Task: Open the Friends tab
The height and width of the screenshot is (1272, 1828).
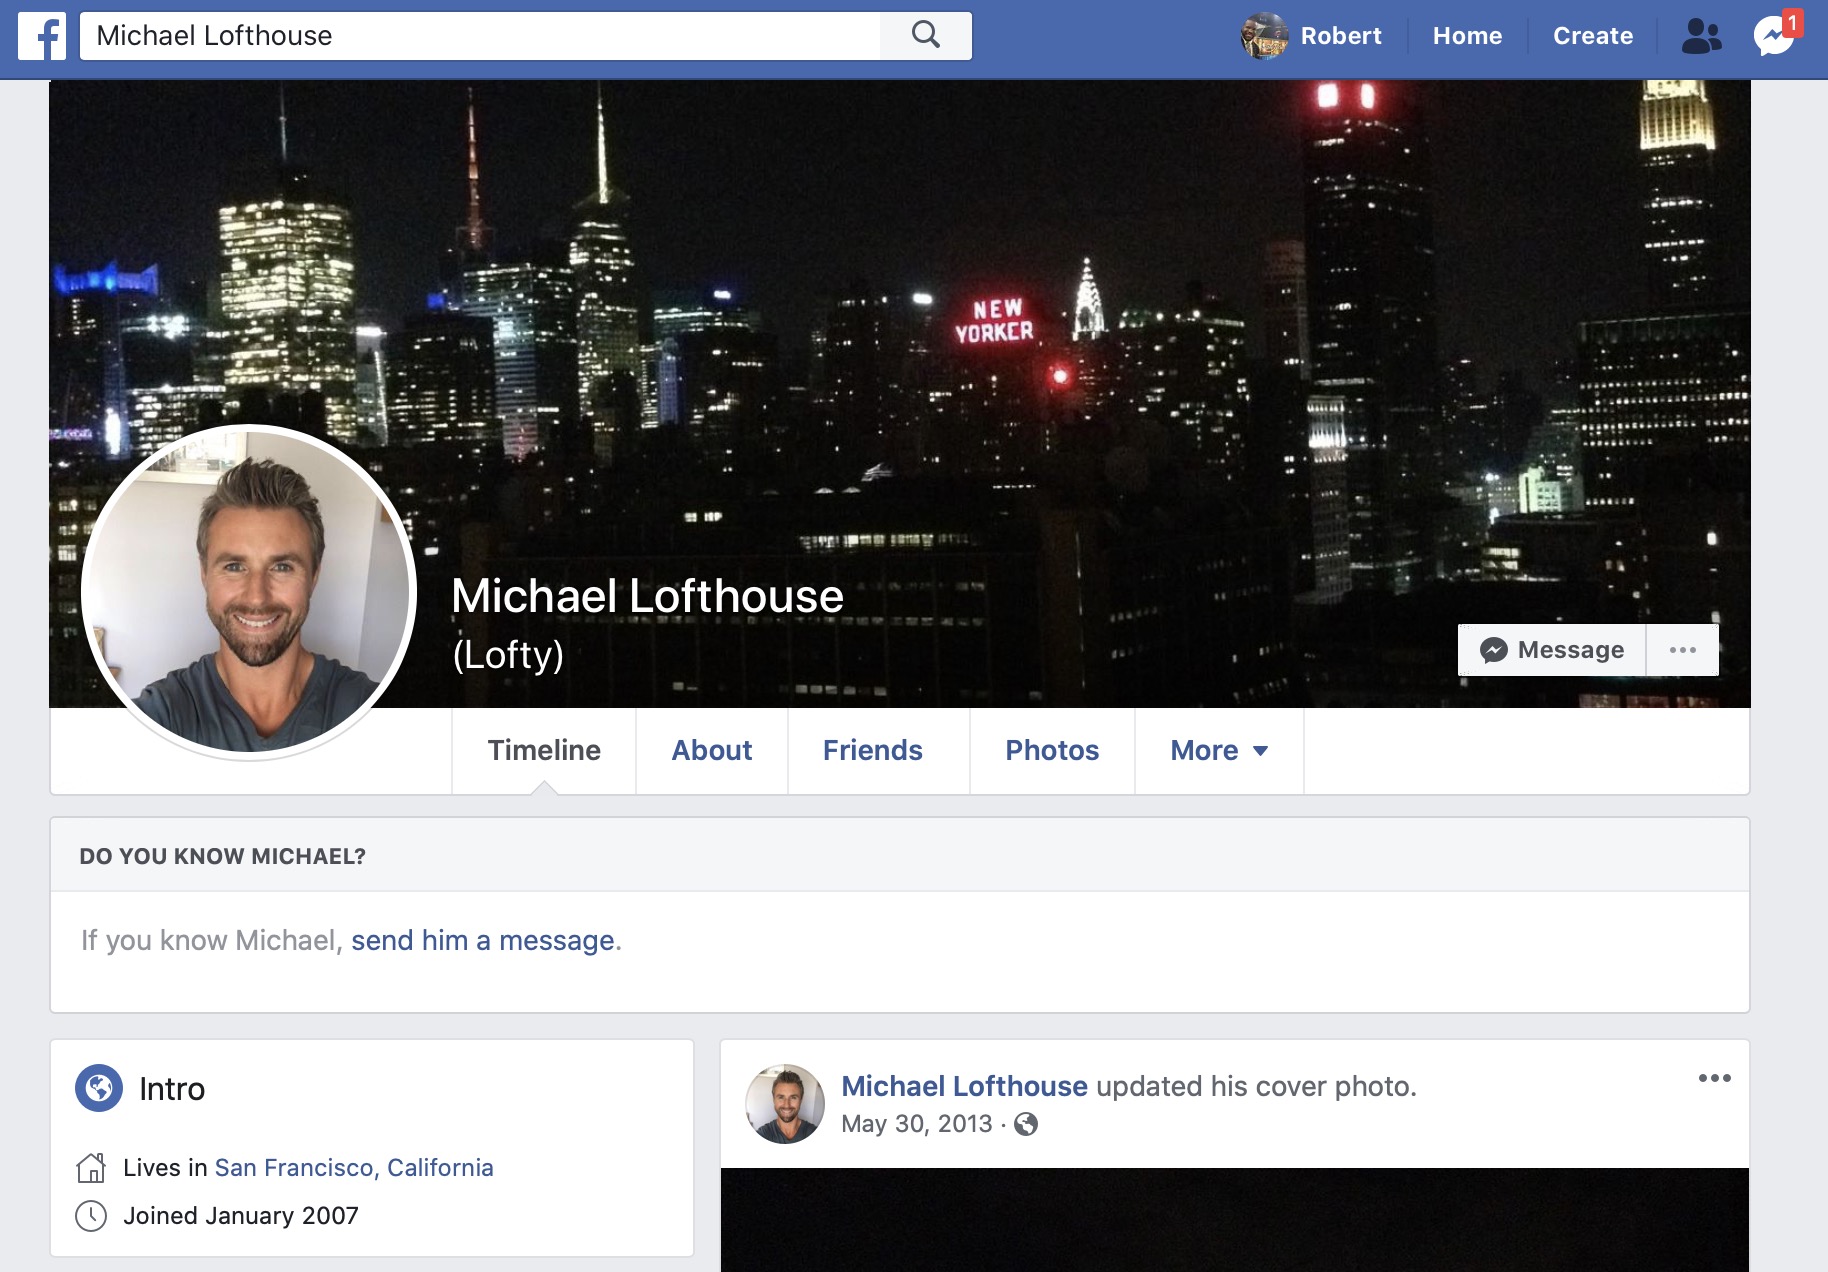Action: tap(872, 751)
